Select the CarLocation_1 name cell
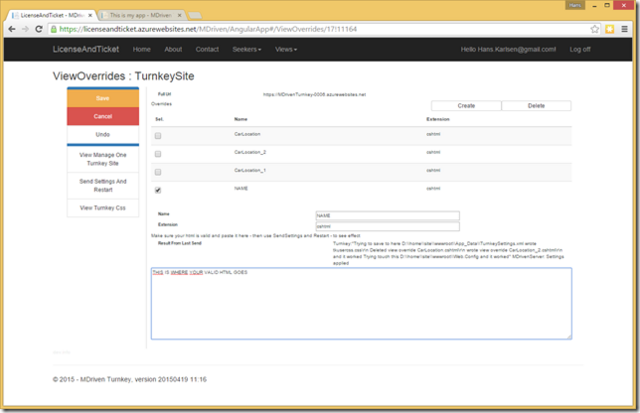640x413 pixels. point(250,170)
